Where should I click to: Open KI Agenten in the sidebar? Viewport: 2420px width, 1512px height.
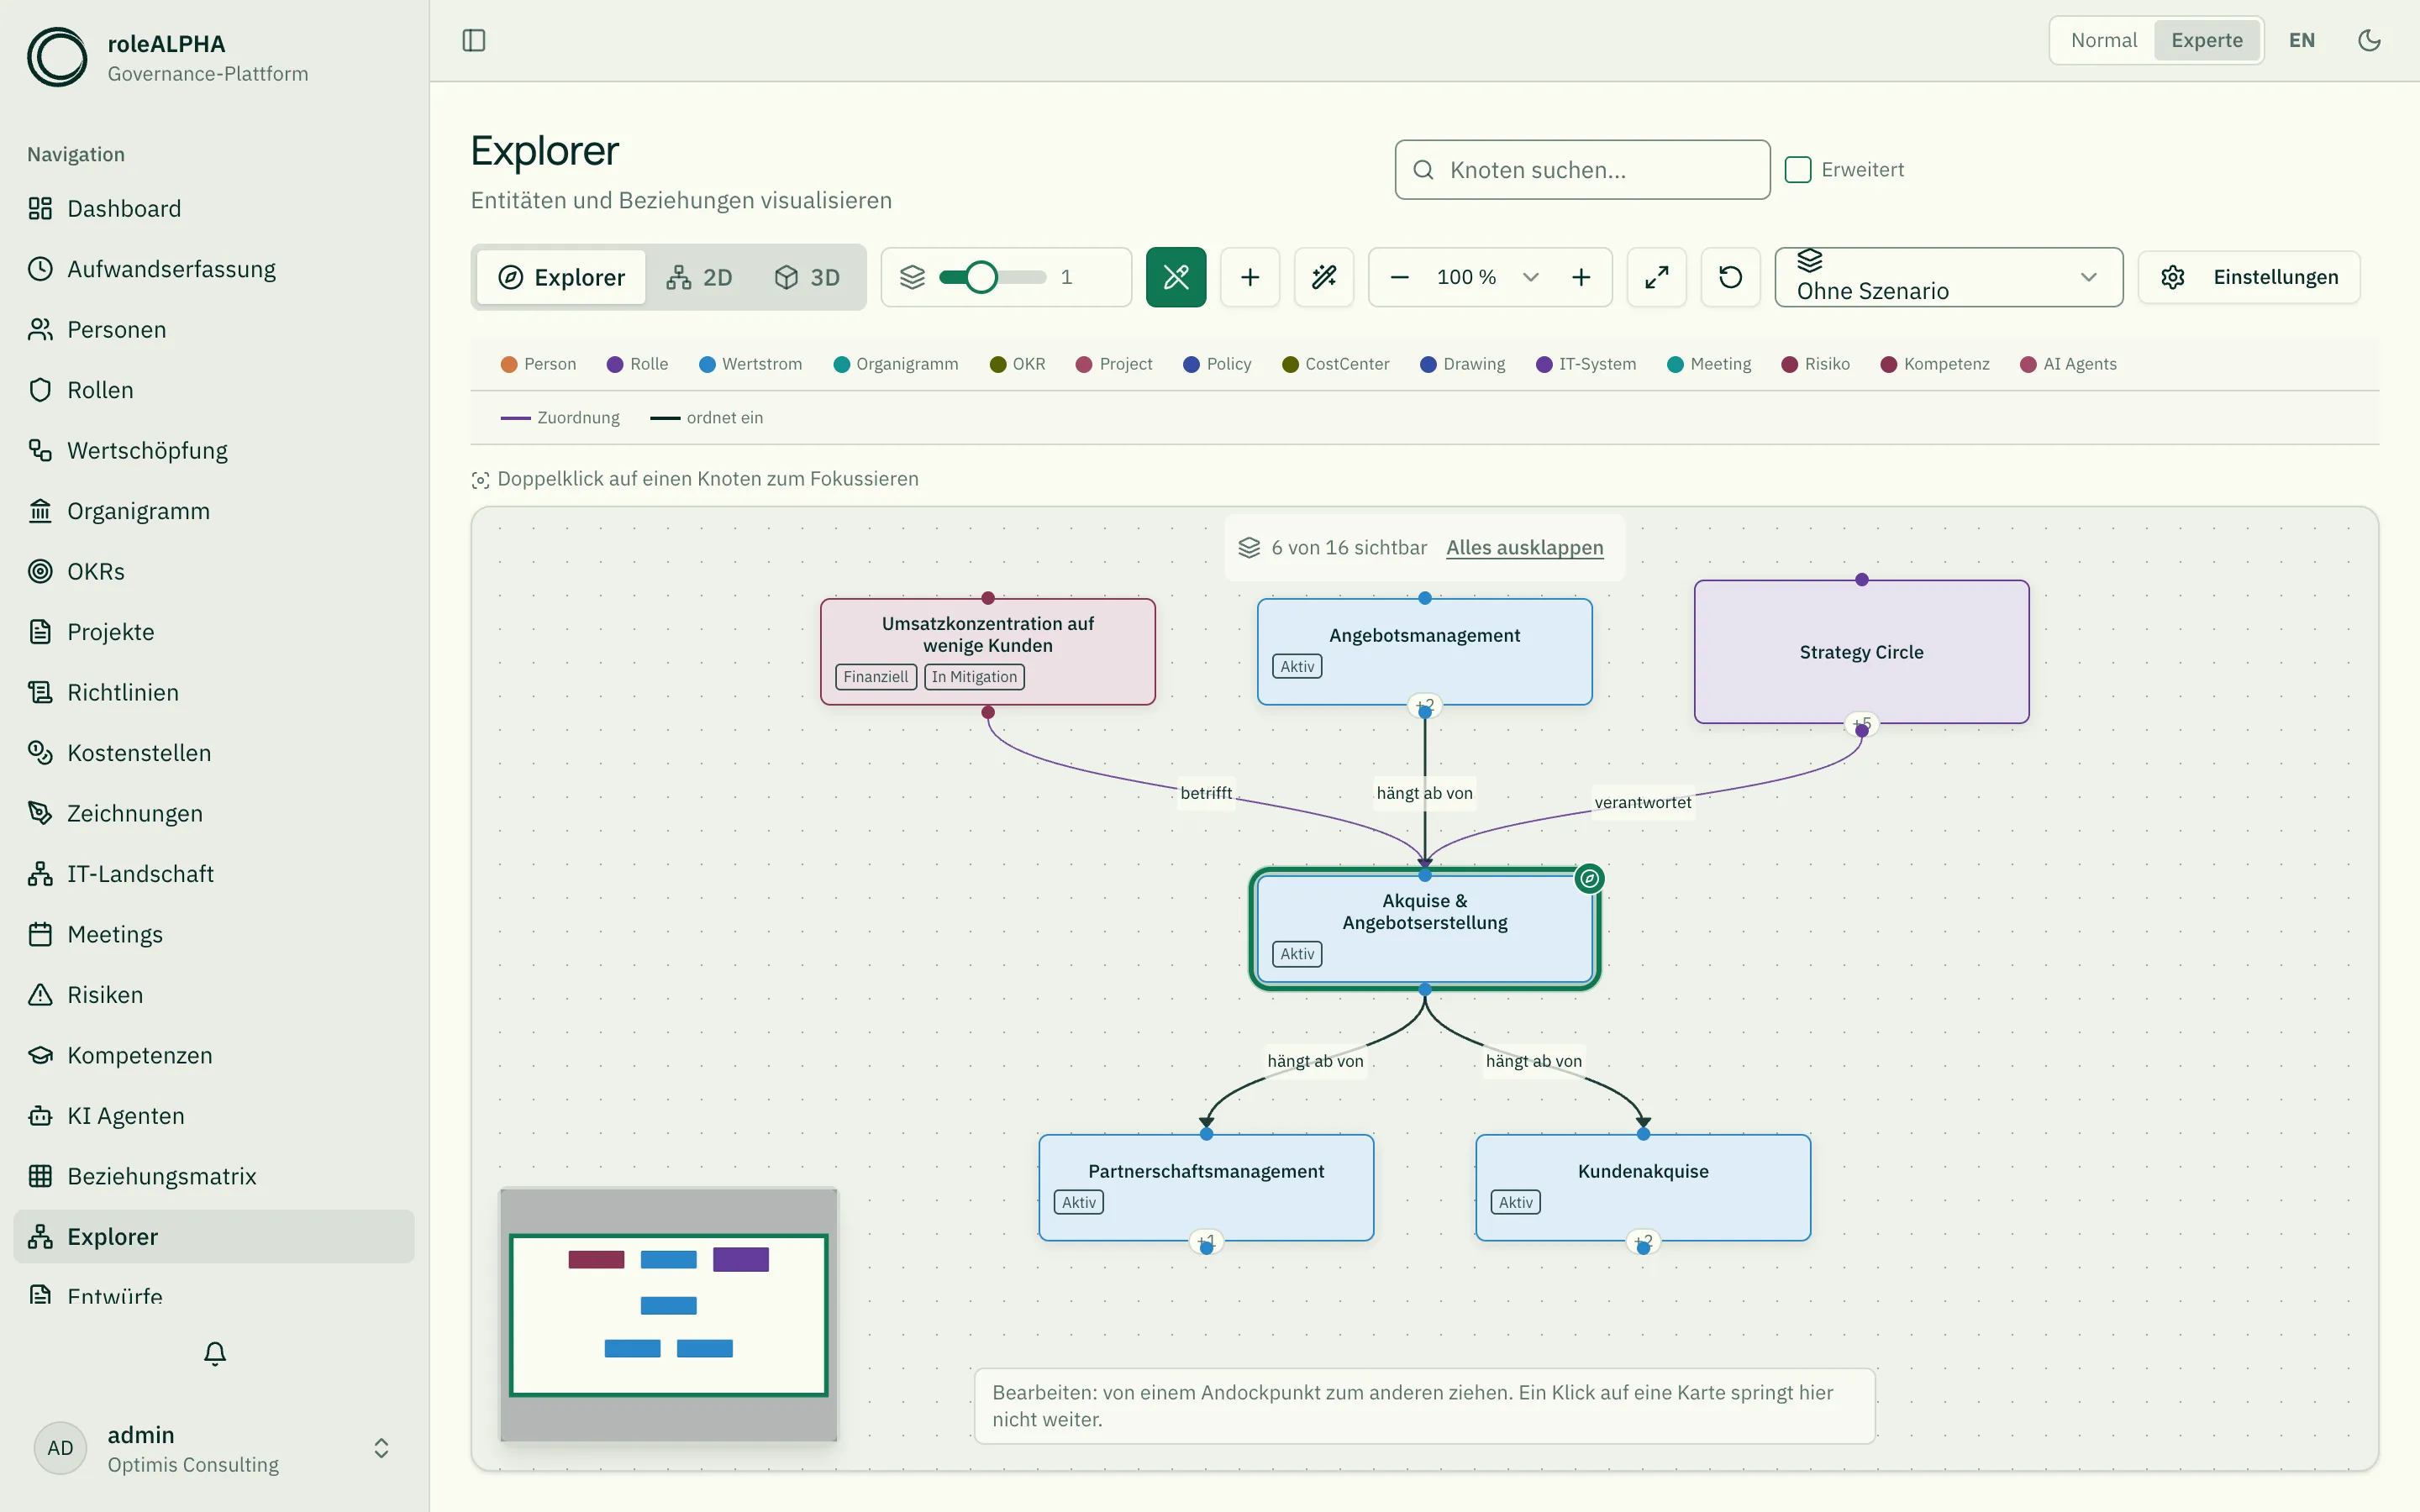coord(214,1116)
